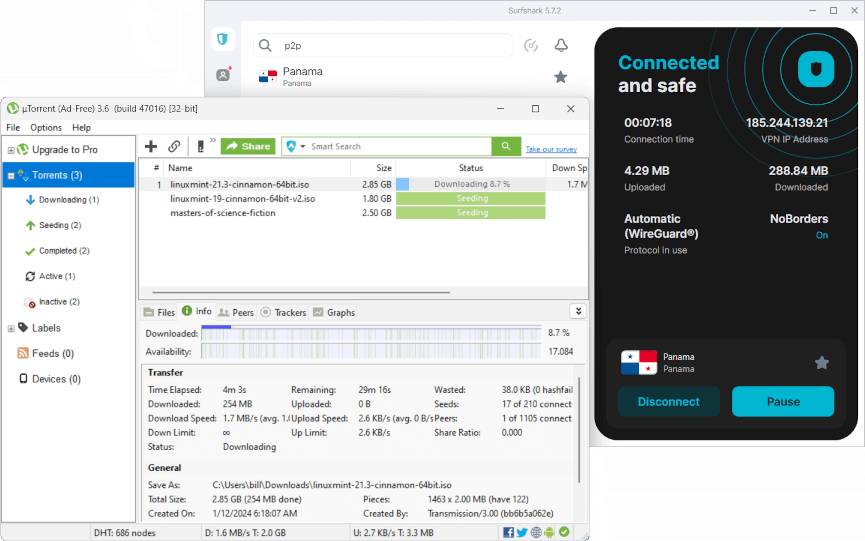Toggle favorite star in connected Panama card
Screen dimensions: 865x541
(821, 362)
